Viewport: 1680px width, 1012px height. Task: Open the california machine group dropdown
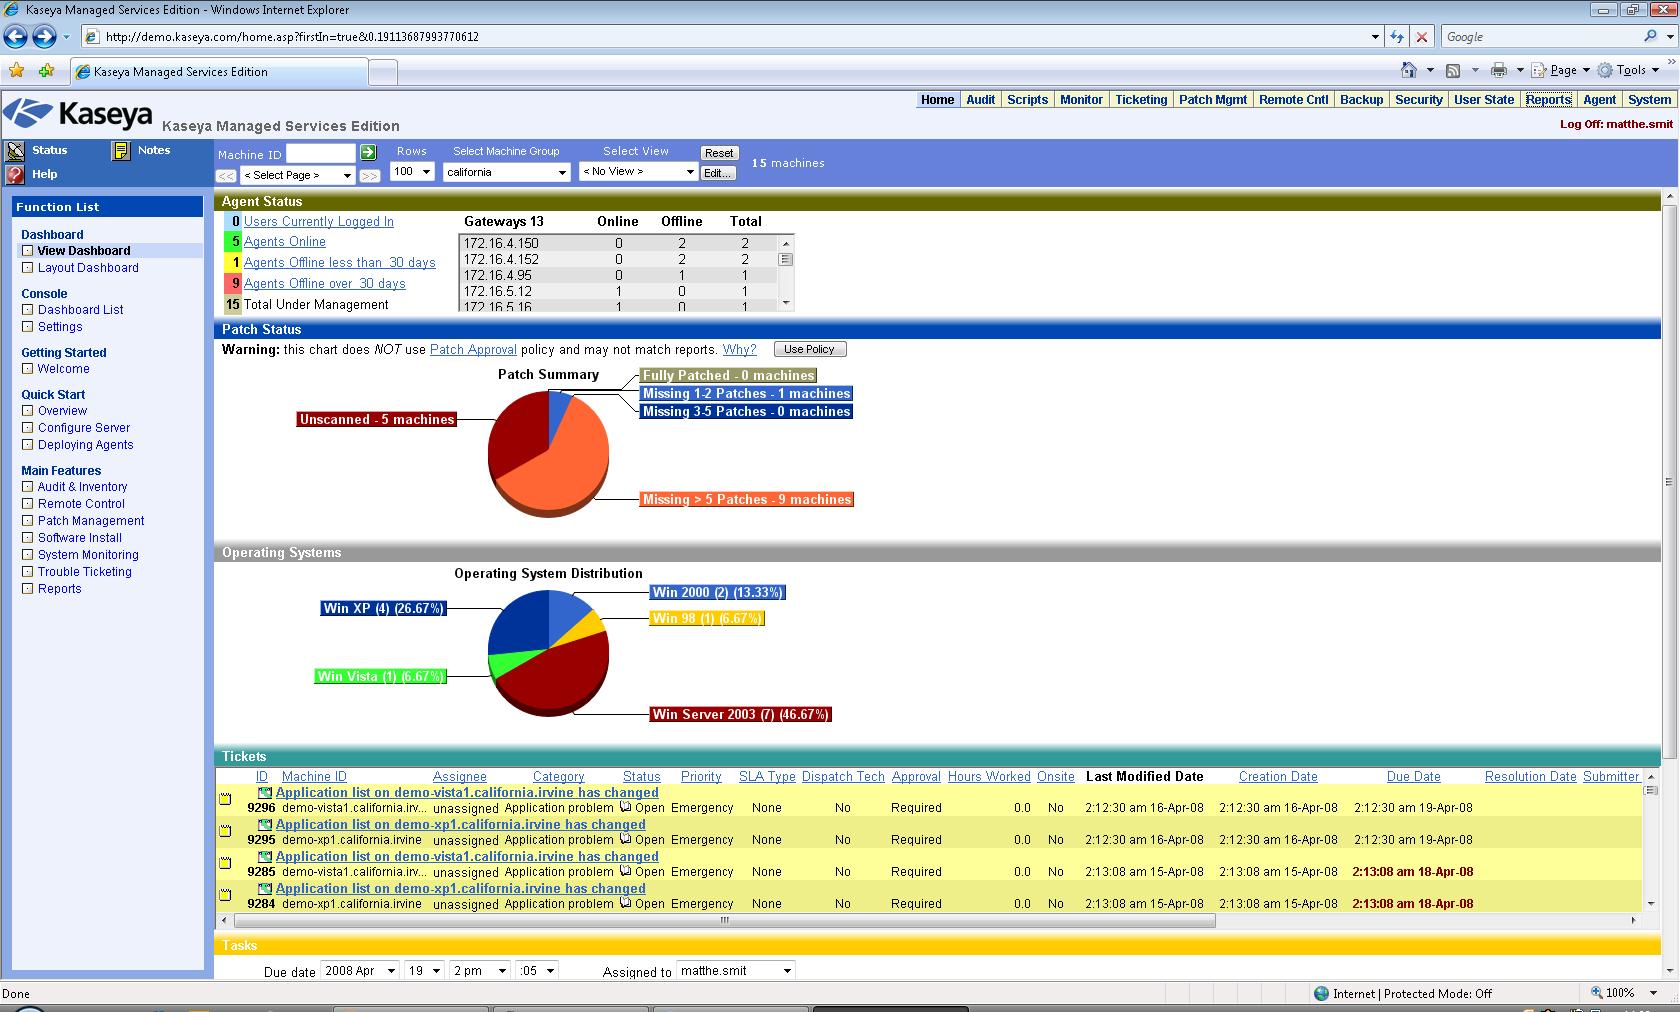pos(506,172)
